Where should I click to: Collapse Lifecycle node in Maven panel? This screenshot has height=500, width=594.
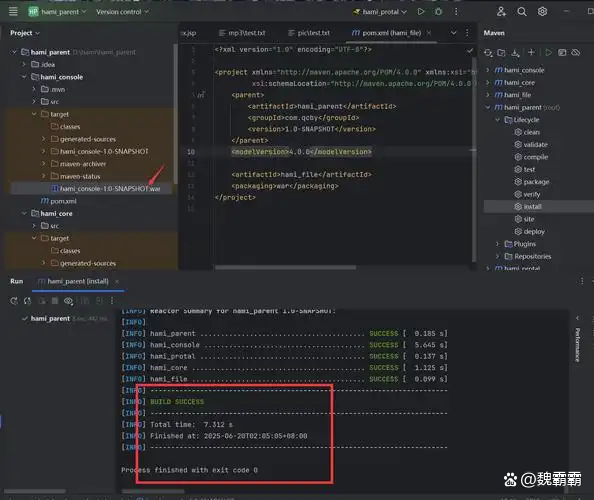tap(498, 120)
